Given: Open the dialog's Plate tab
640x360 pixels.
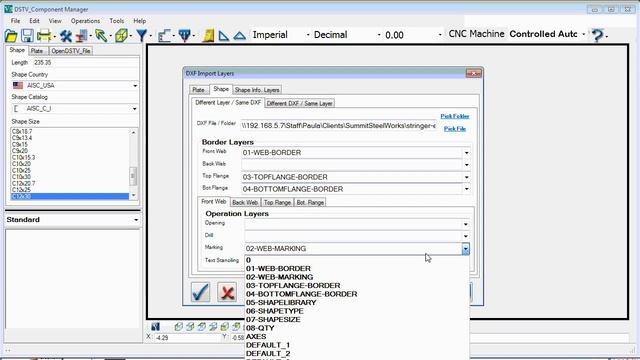Looking at the screenshot, I should 199,90.
